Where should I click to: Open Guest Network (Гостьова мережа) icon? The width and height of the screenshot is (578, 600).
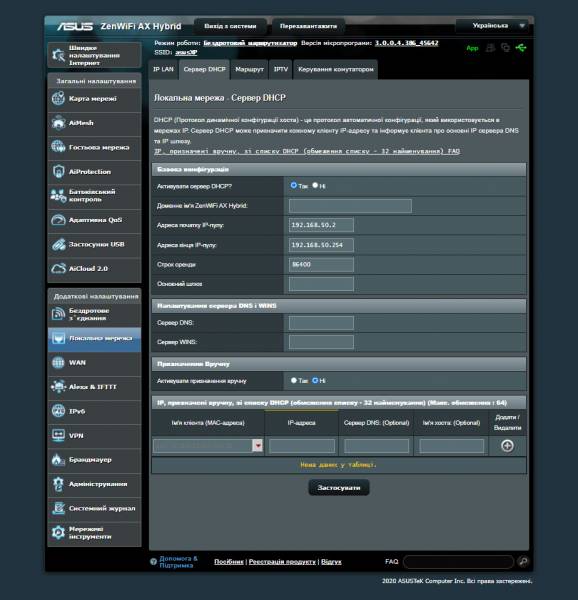pos(58,147)
